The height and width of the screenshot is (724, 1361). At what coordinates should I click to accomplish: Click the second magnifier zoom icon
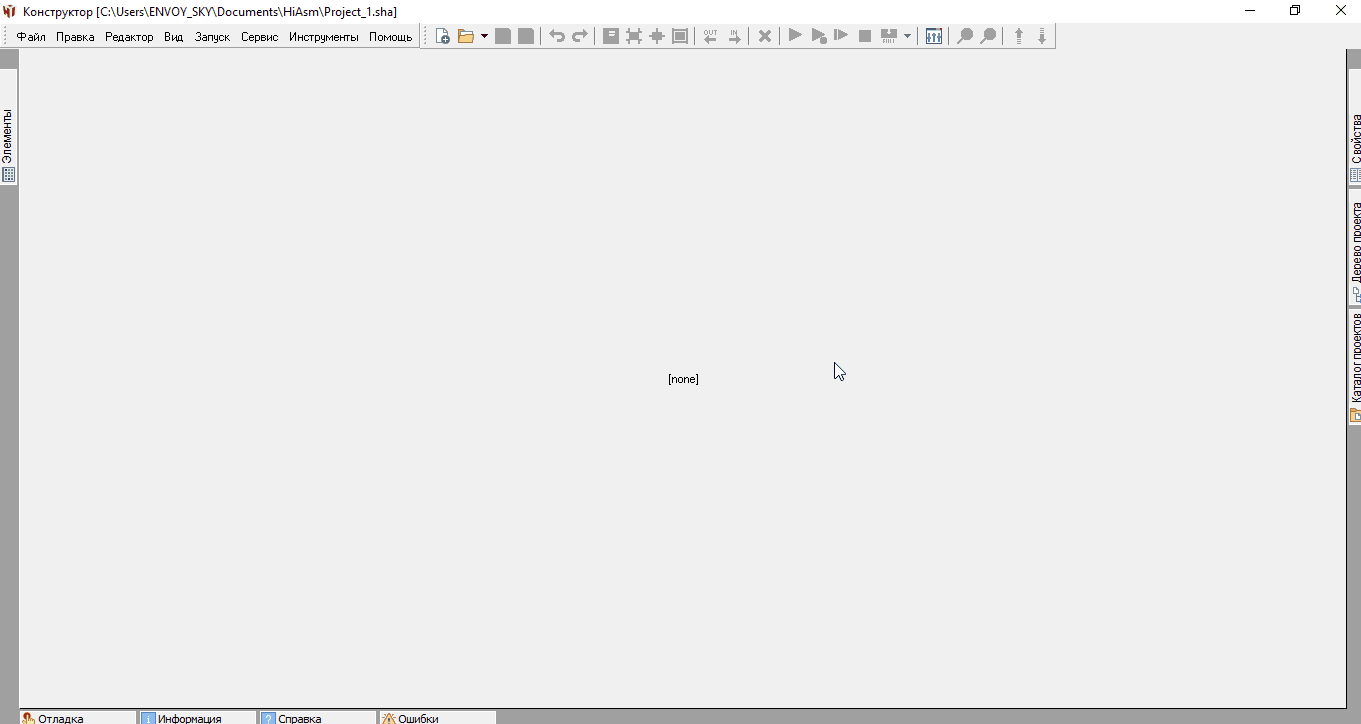(x=988, y=36)
